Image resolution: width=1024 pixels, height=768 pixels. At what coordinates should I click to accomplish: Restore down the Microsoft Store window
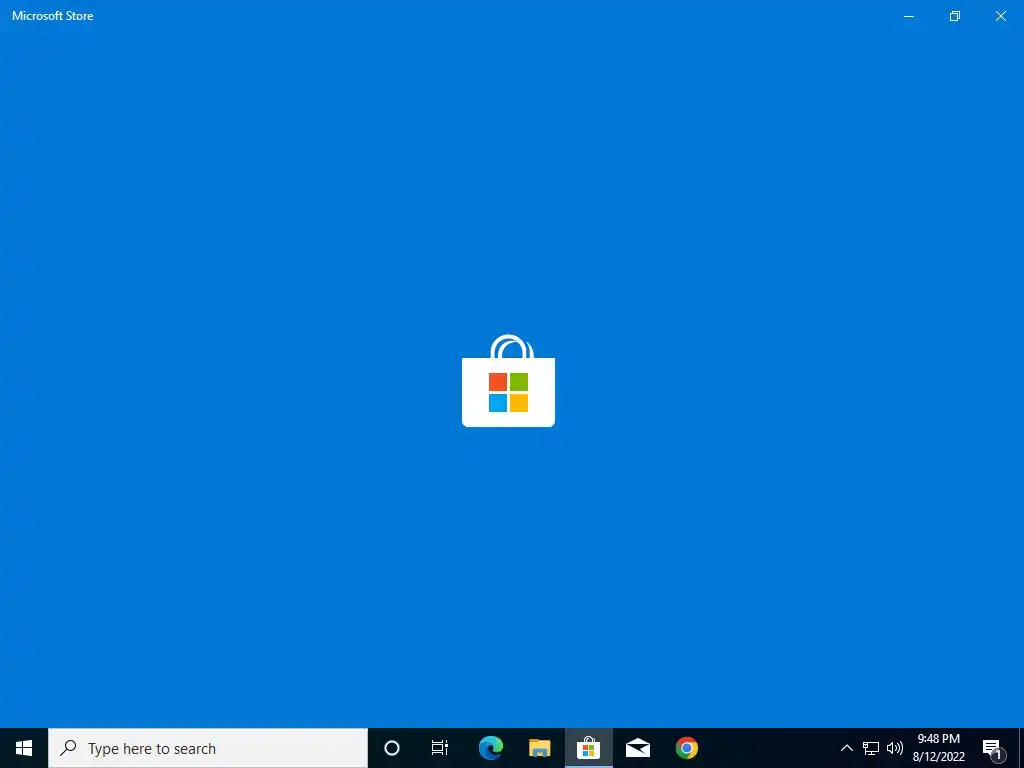[x=955, y=16]
